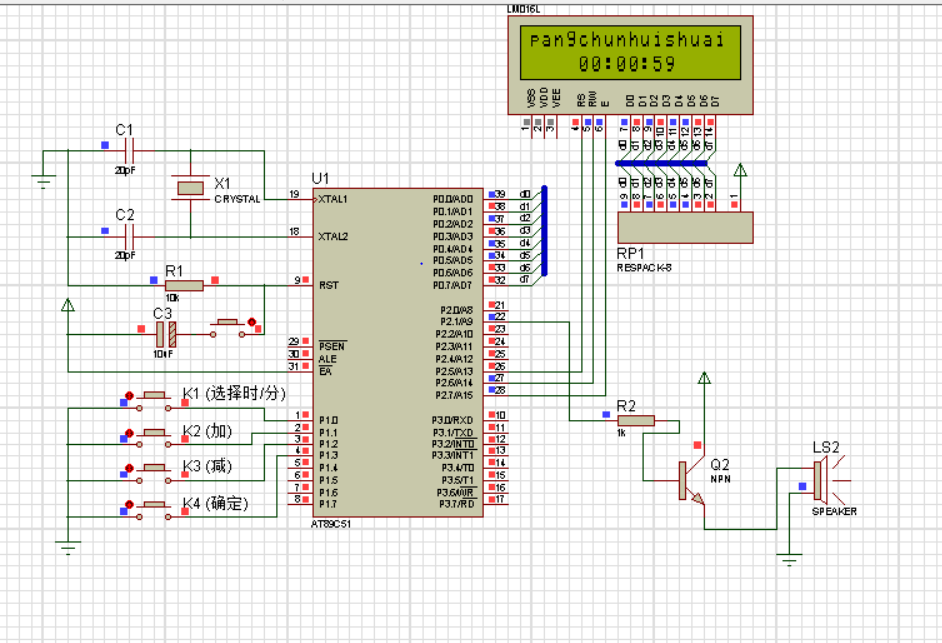Select the R1 10k resistor
Image resolution: width=942 pixels, height=643 pixels.
(x=184, y=285)
